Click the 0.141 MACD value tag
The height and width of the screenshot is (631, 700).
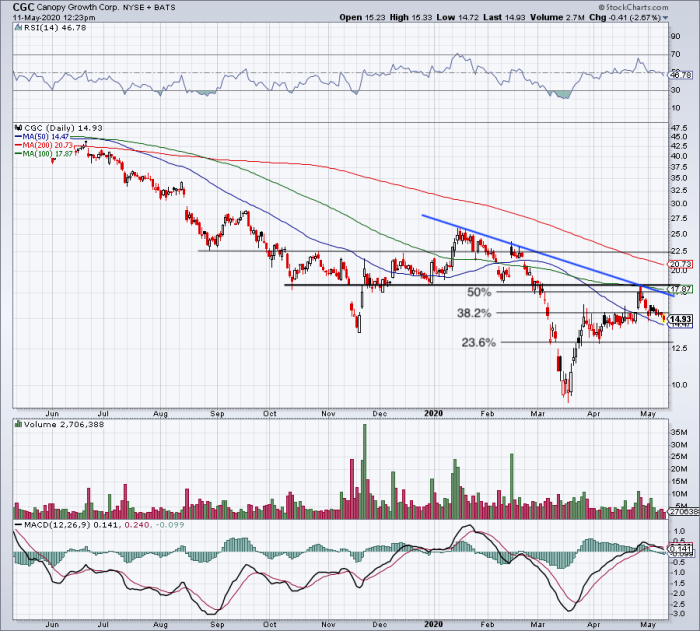pyautogui.click(x=680, y=548)
